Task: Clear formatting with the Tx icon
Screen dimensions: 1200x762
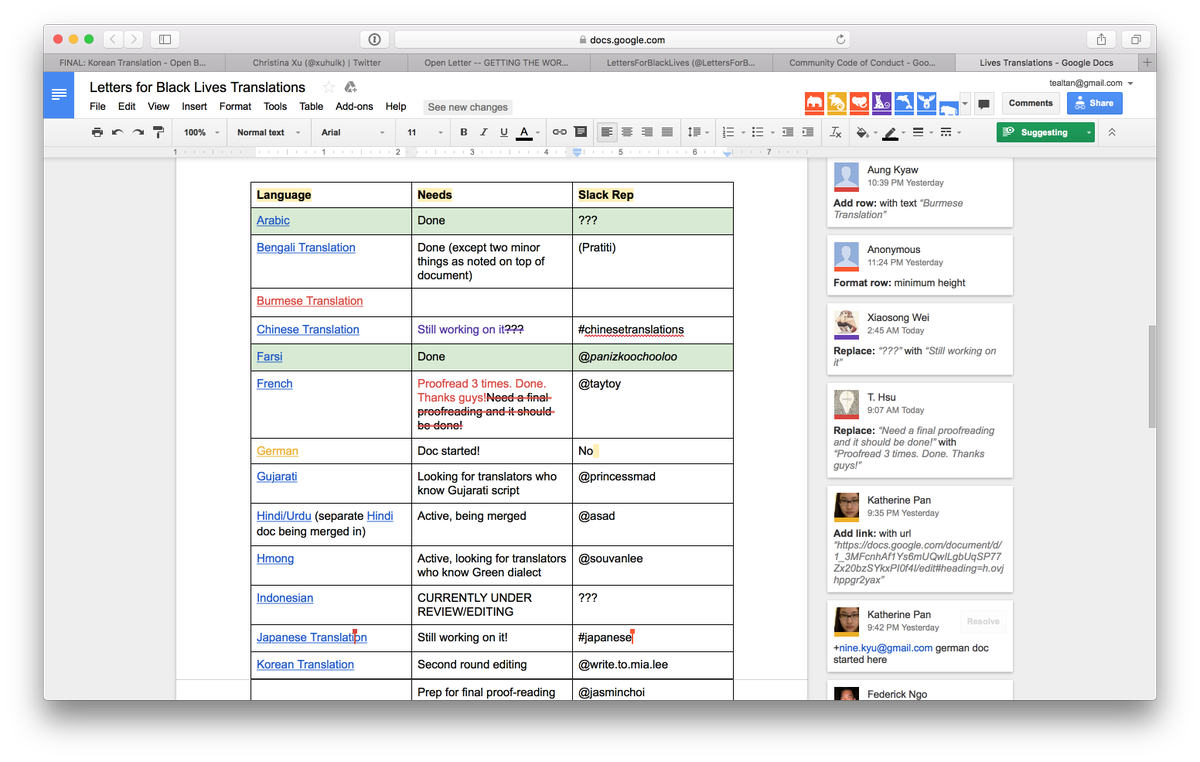Action: pyautogui.click(x=836, y=132)
